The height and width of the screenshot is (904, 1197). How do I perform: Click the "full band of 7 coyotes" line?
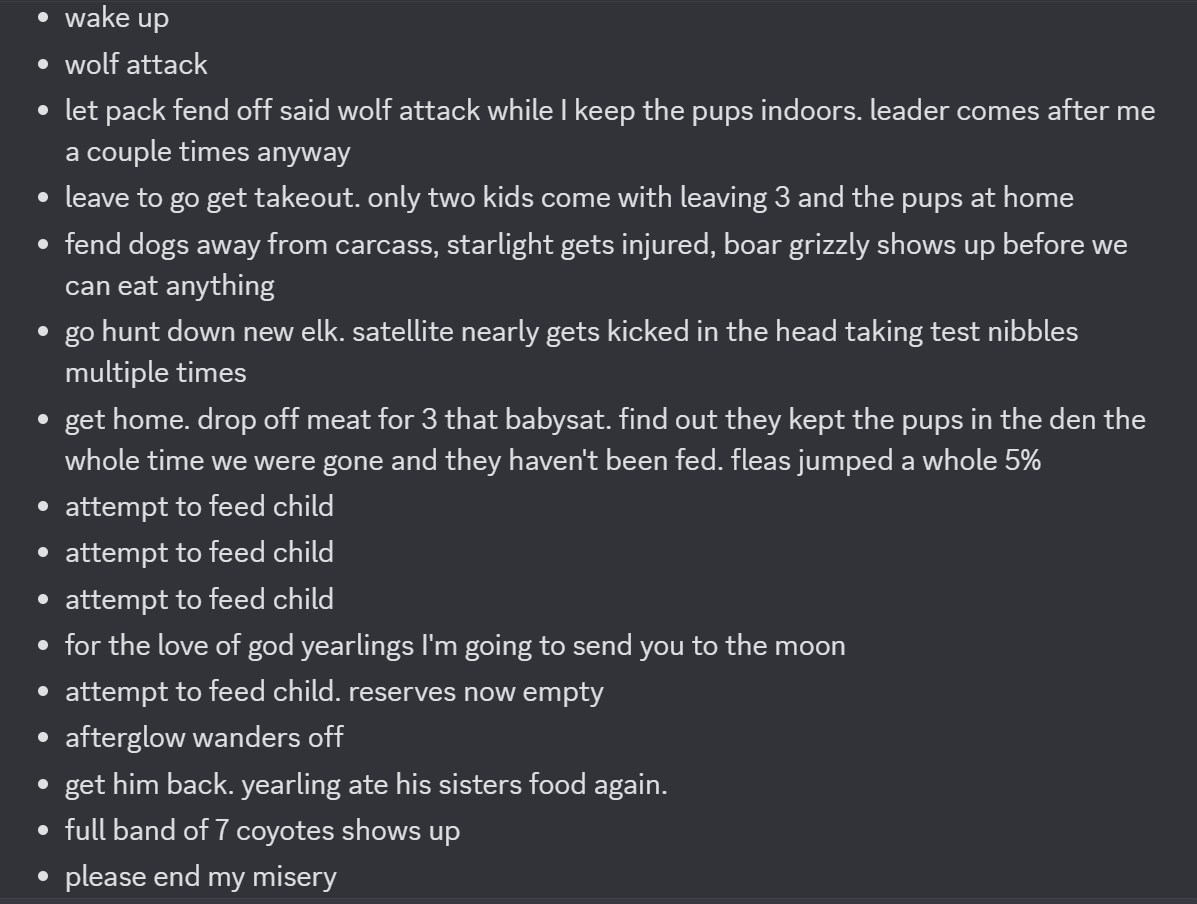pos(262,830)
